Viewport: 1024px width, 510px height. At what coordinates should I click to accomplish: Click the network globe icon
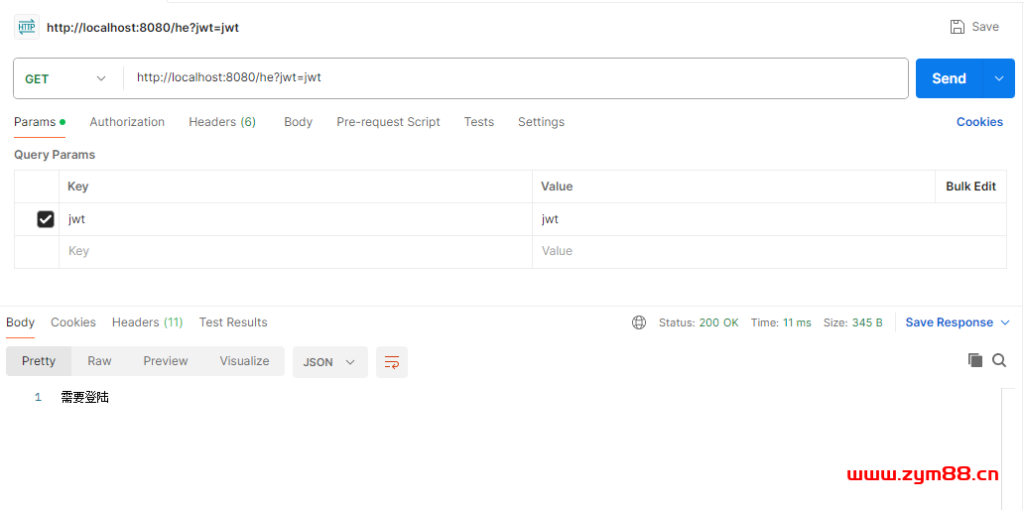(x=639, y=323)
